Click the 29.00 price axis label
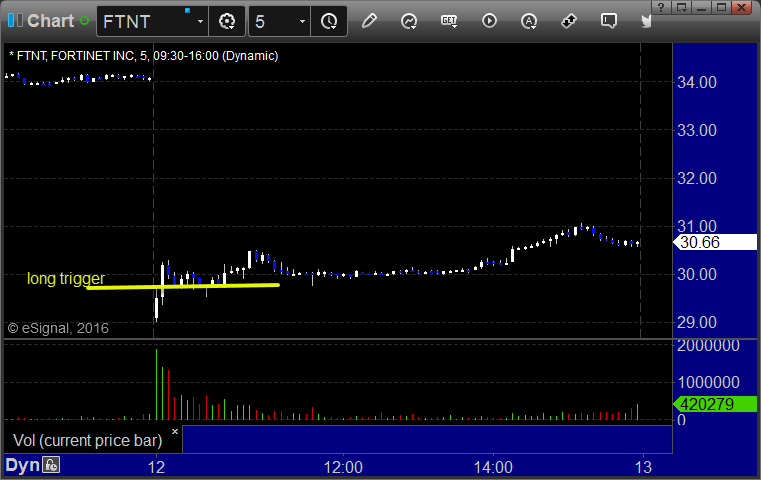 coord(697,322)
